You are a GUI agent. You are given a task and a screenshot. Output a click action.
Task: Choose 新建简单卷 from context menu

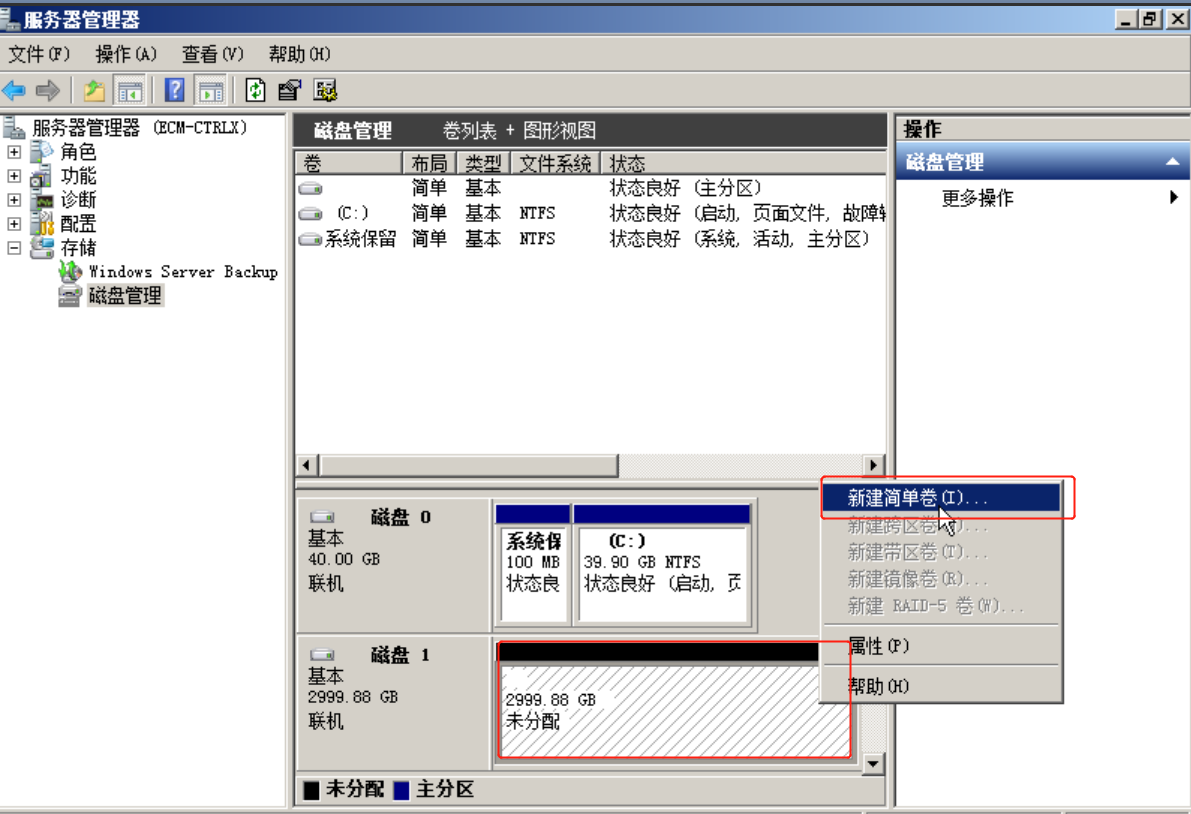tap(917, 498)
